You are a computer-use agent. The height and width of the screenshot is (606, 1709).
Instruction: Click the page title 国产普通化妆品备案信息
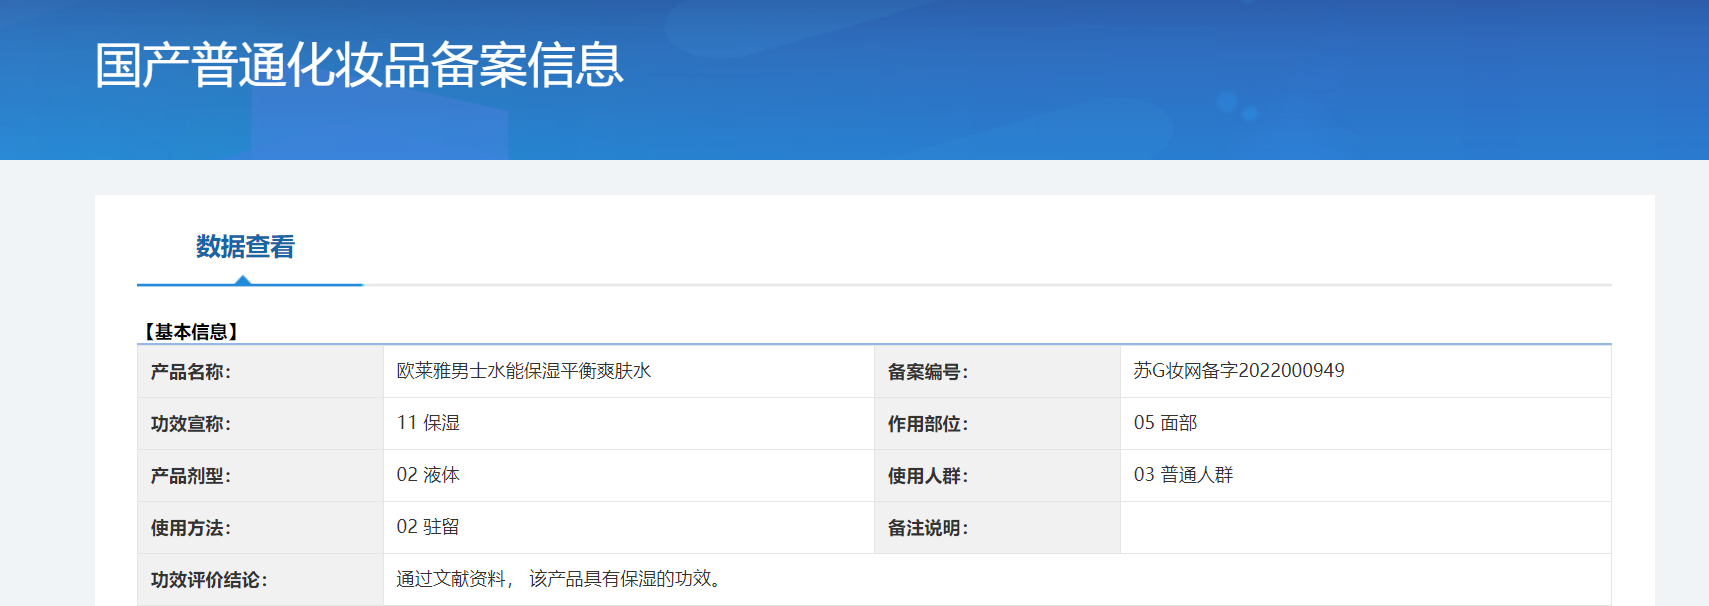[359, 65]
